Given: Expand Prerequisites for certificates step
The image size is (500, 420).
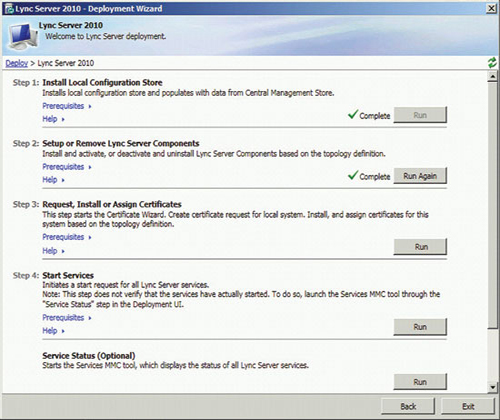Looking at the screenshot, I should 67,237.
